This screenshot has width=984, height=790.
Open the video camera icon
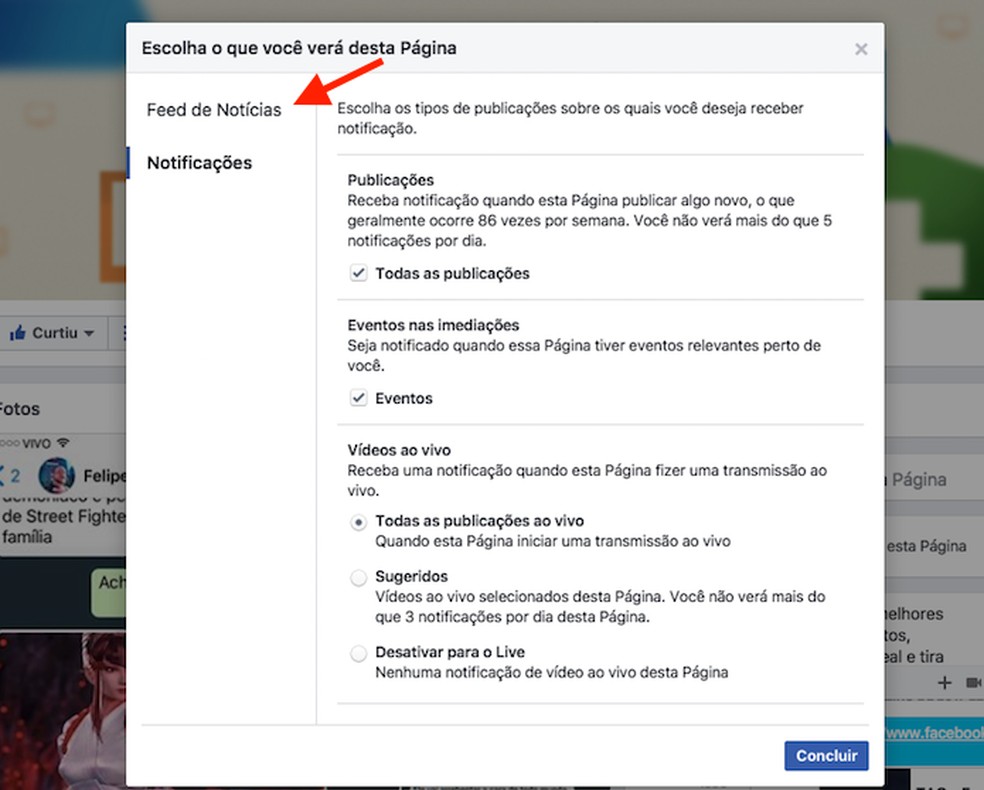point(971,682)
